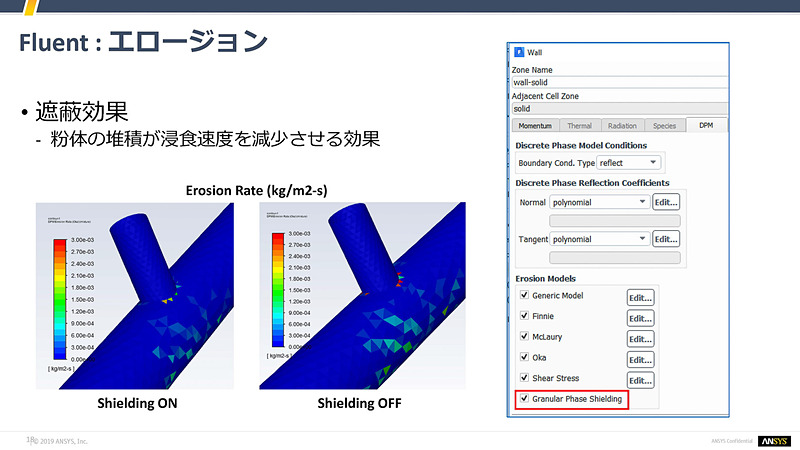800x450 pixels.
Task: Click the 'Shielding ON' caption
Action: tap(137, 403)
